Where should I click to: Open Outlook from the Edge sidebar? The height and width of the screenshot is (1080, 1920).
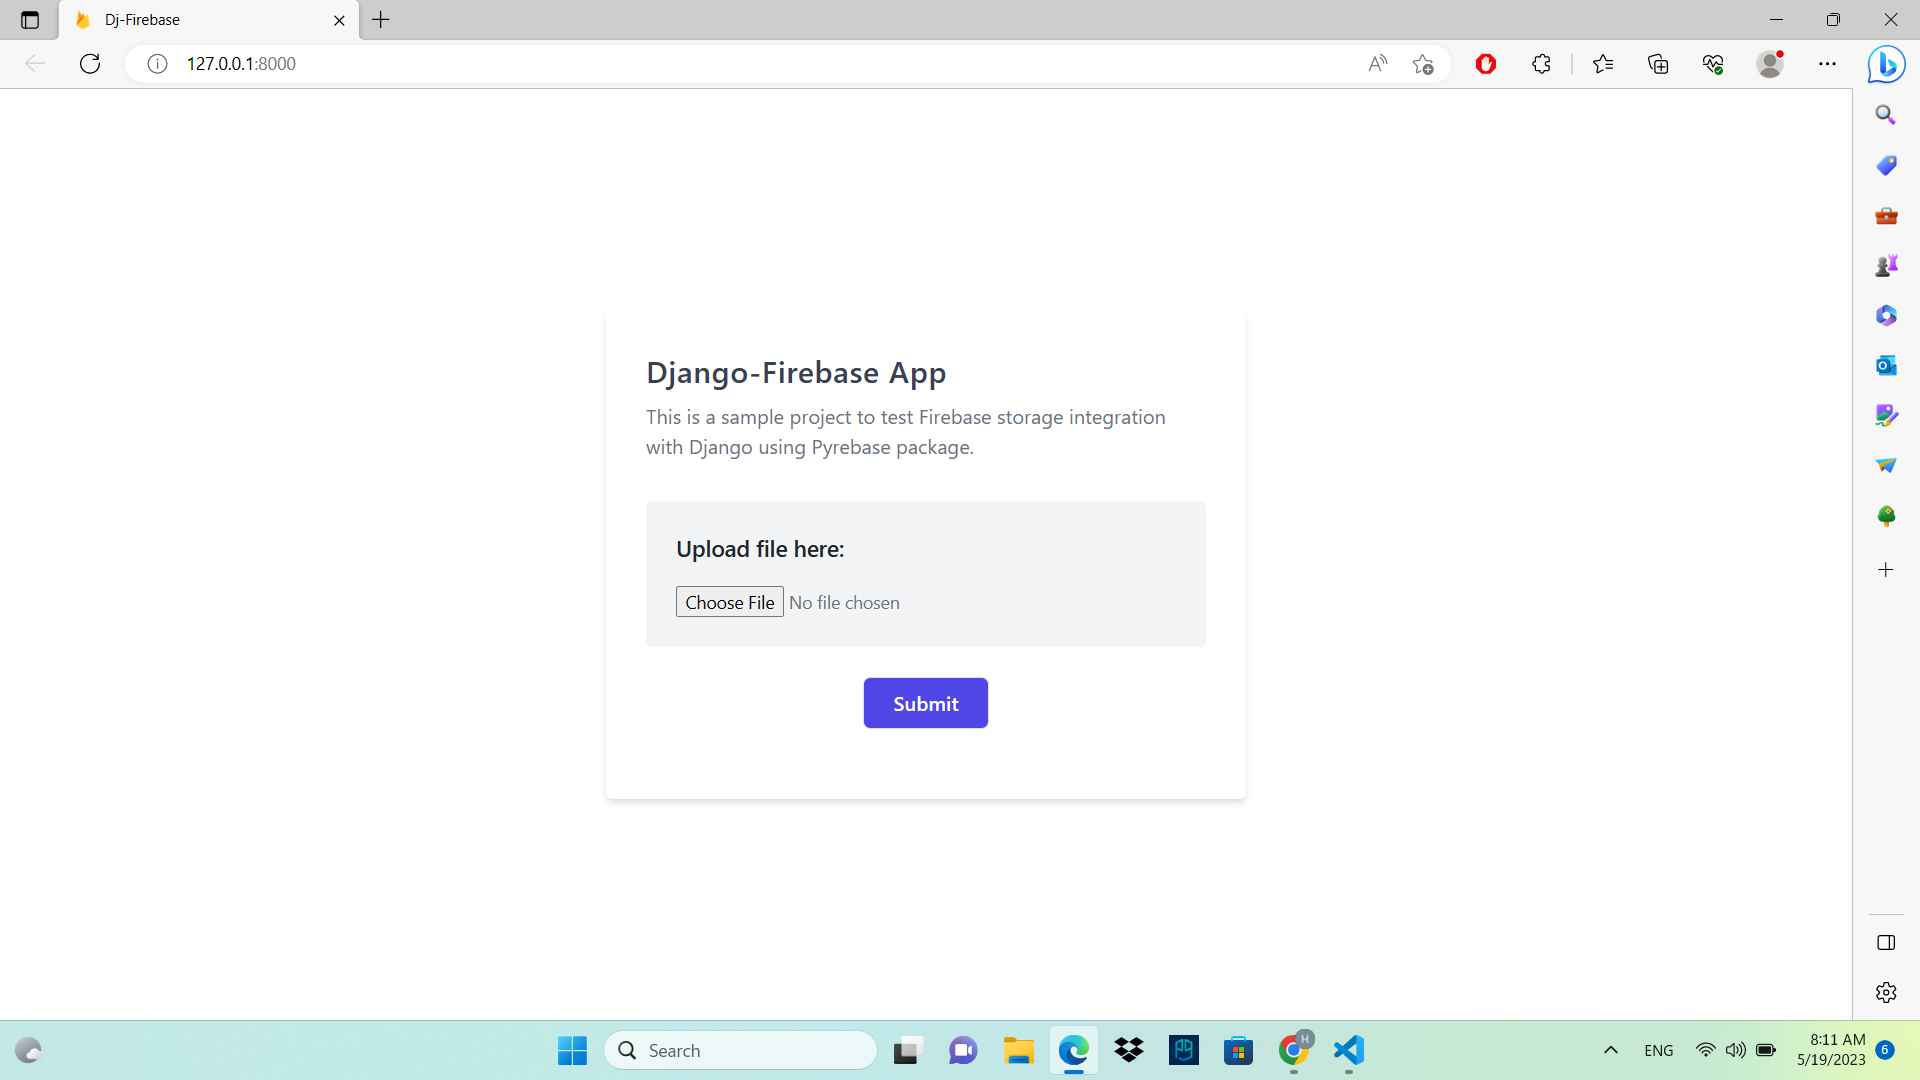pyautogui.click(x=1885, y=365)
